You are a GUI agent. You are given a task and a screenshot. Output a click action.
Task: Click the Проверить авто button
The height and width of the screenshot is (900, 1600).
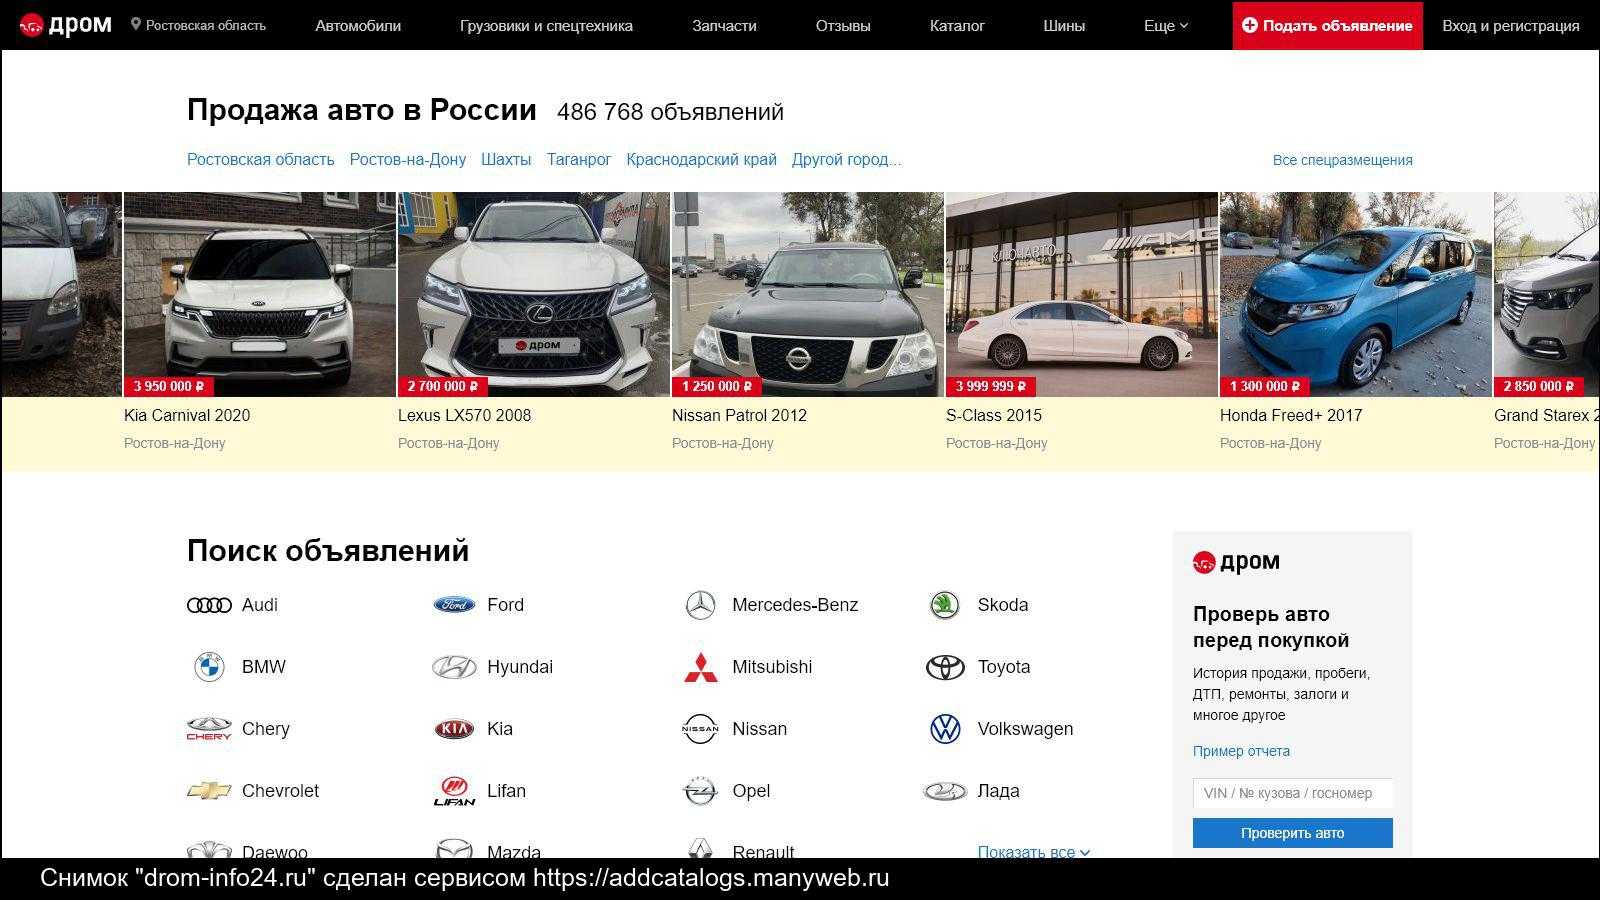pyautogui.click(x=1292, y=833)
